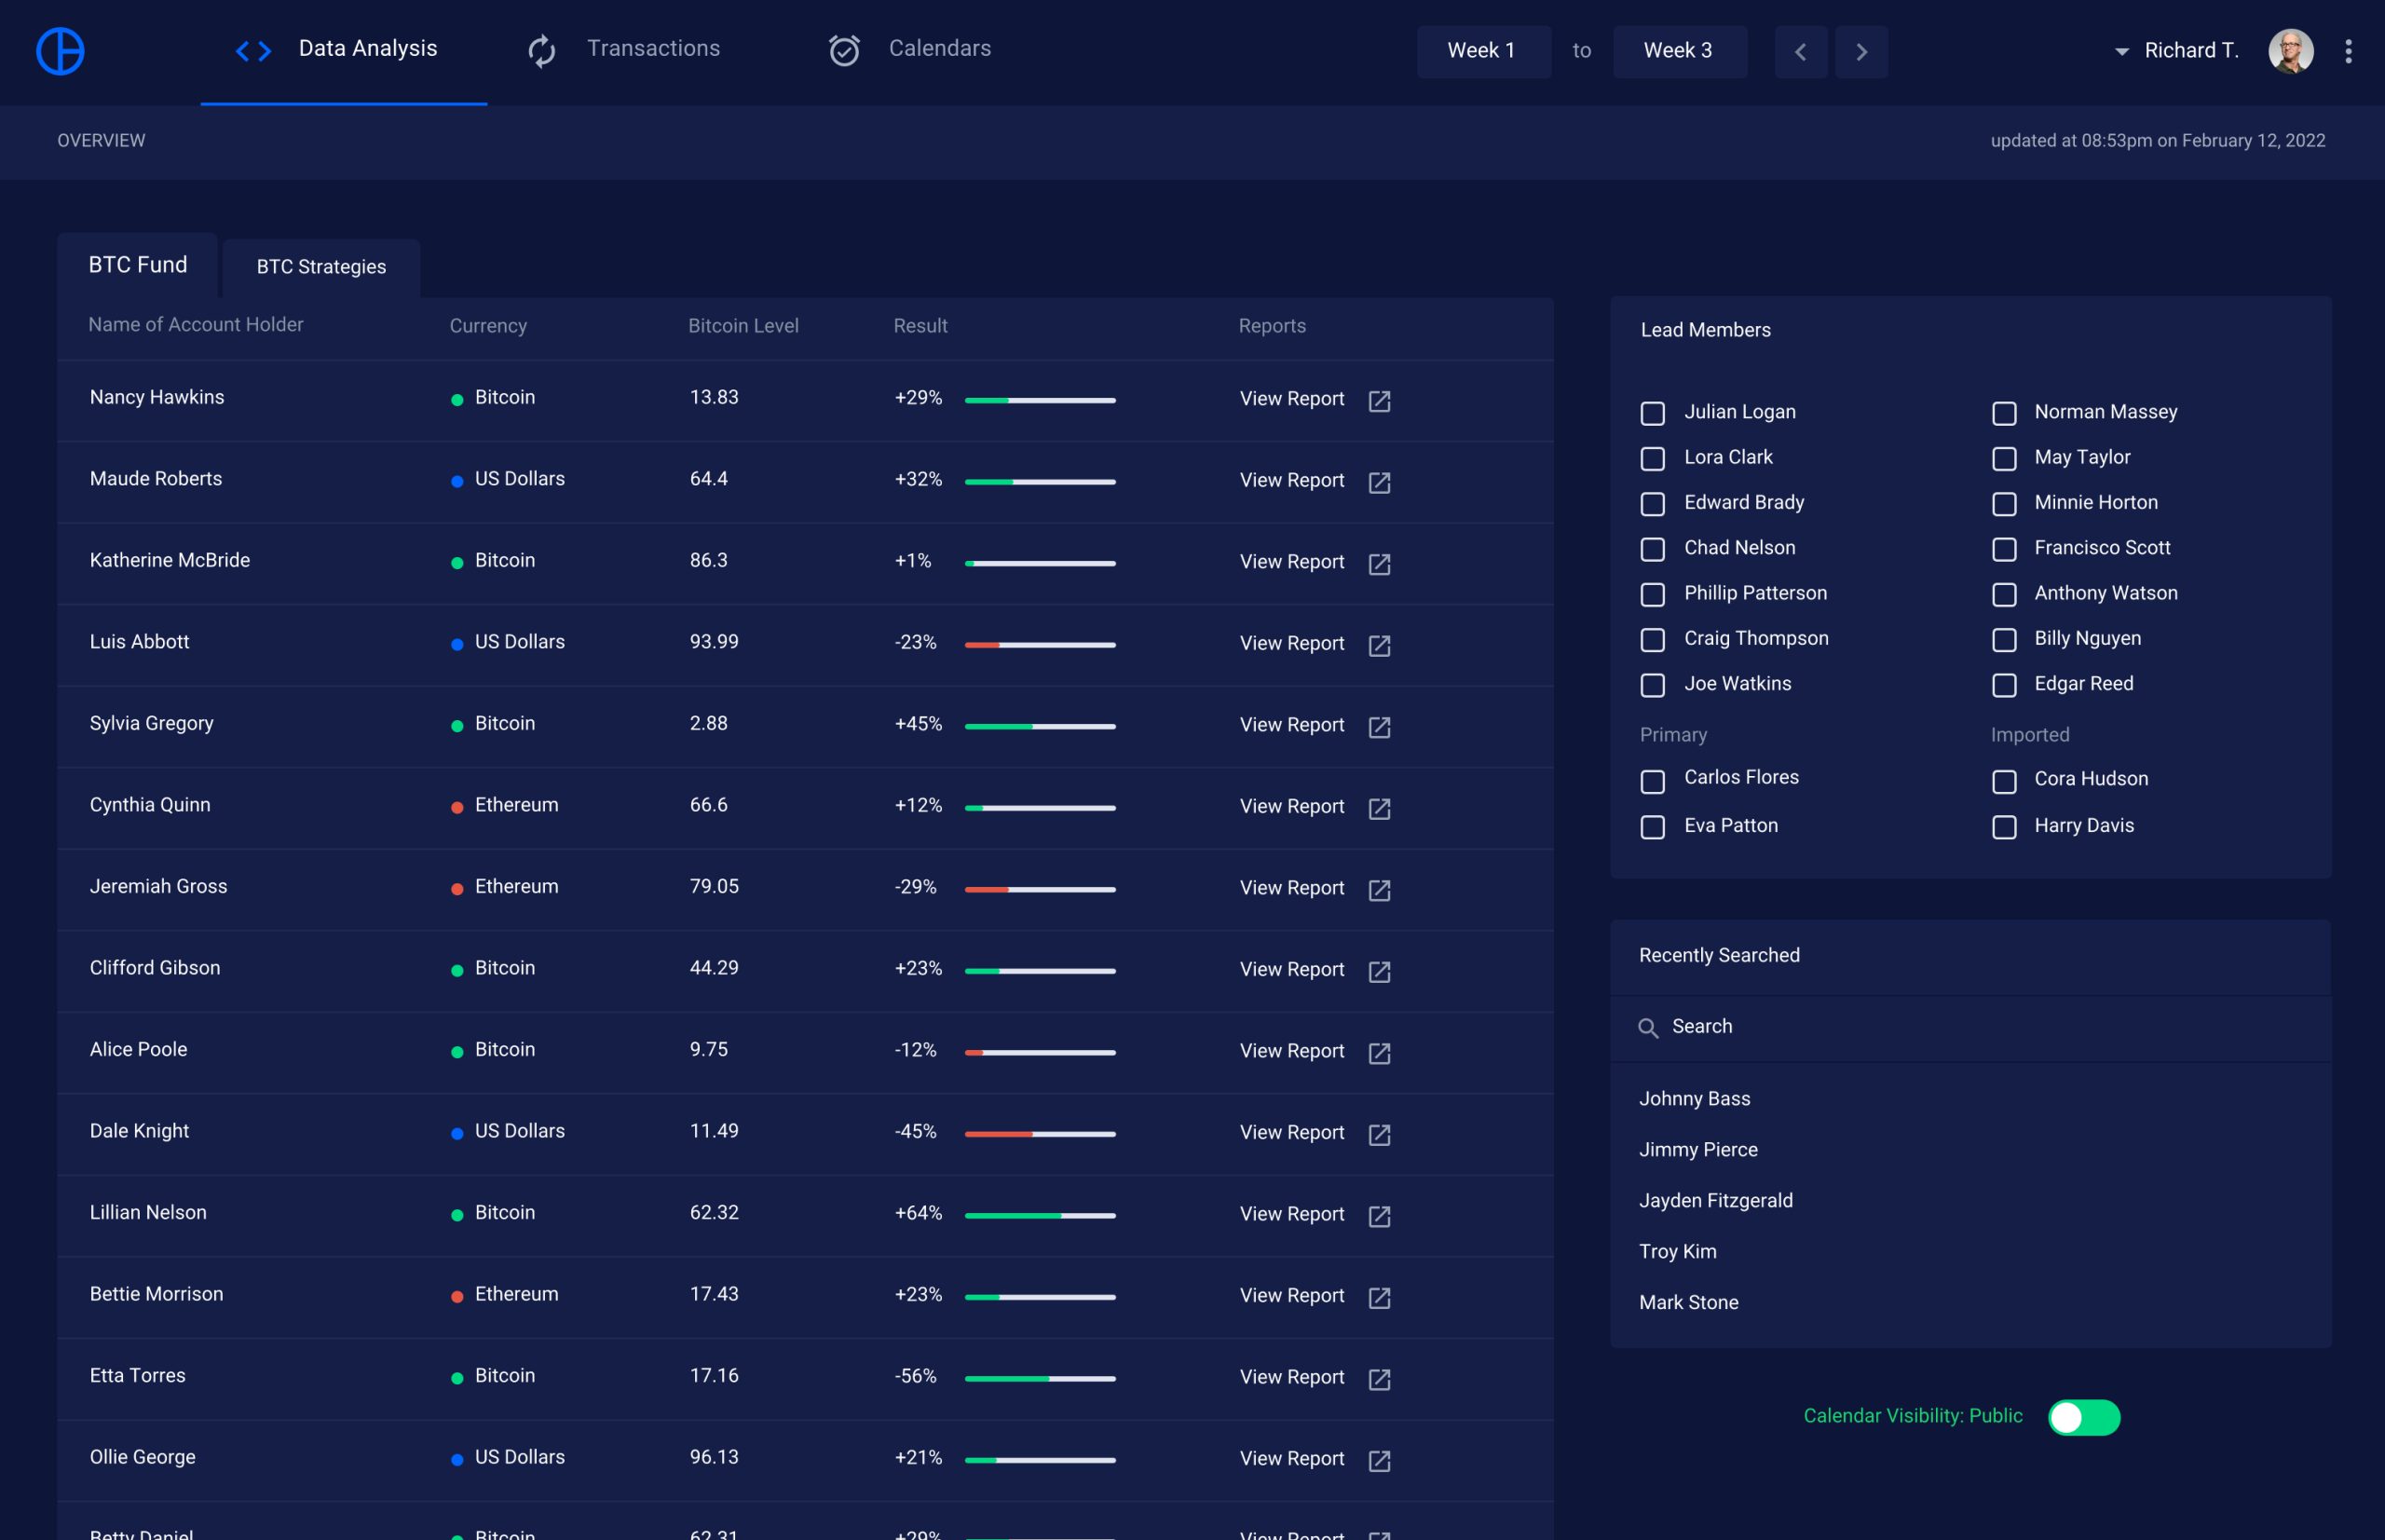Expand the Richard T. user dropdown arrow
Screen dimensions: 2385x1540
[x=2121, y=52]
